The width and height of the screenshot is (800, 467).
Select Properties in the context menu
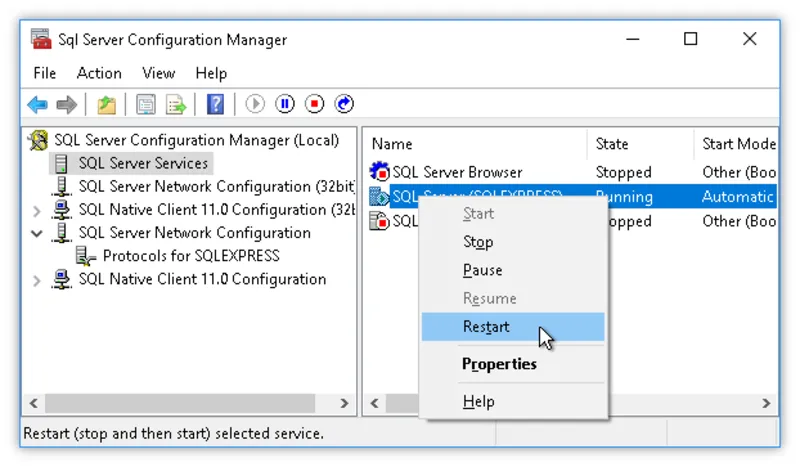tap(499, 364)
